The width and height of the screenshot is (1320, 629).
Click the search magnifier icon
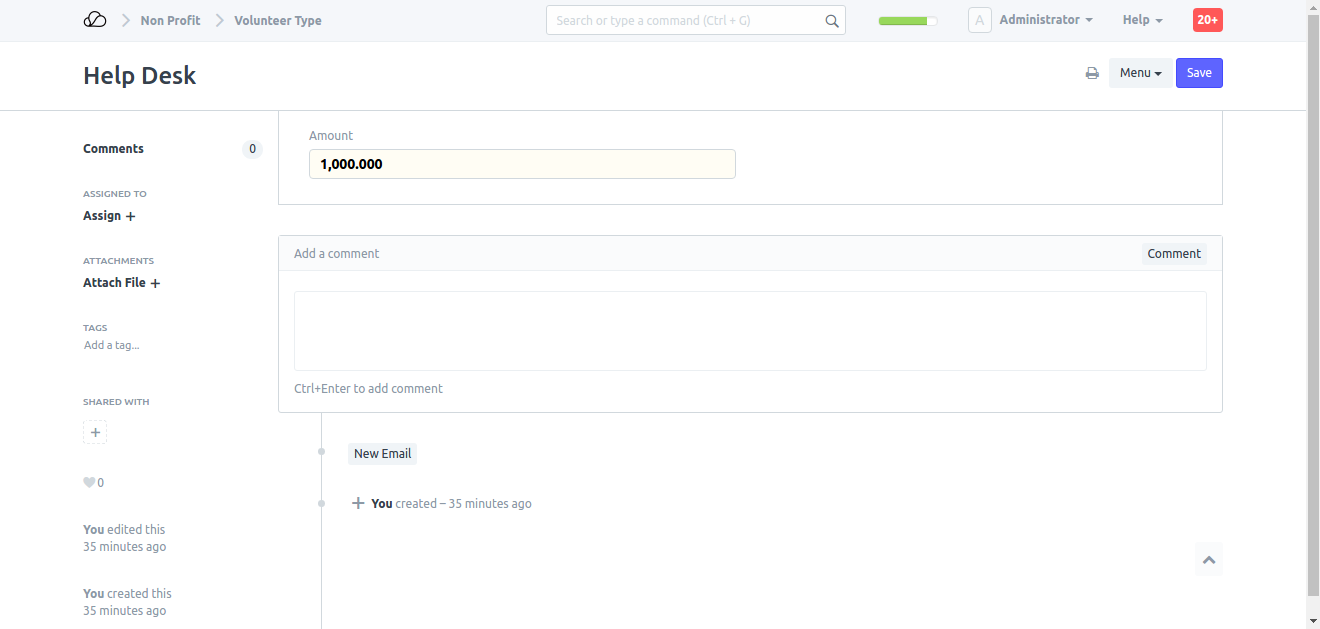tap(832, 21)
